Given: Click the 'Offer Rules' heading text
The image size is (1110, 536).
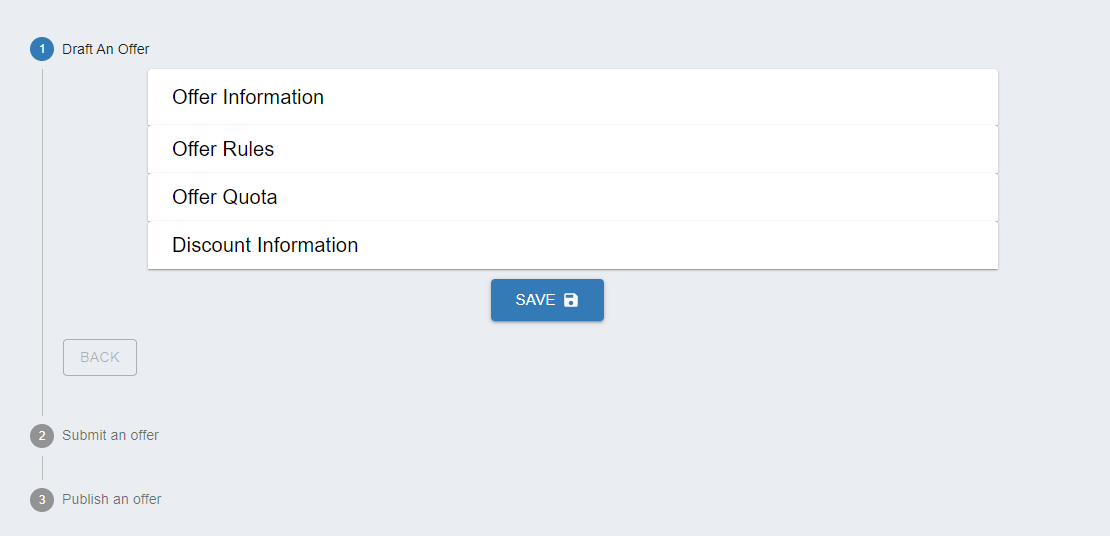Looking at the screenshot, I should pyautogui.click(x=223, y=149).
